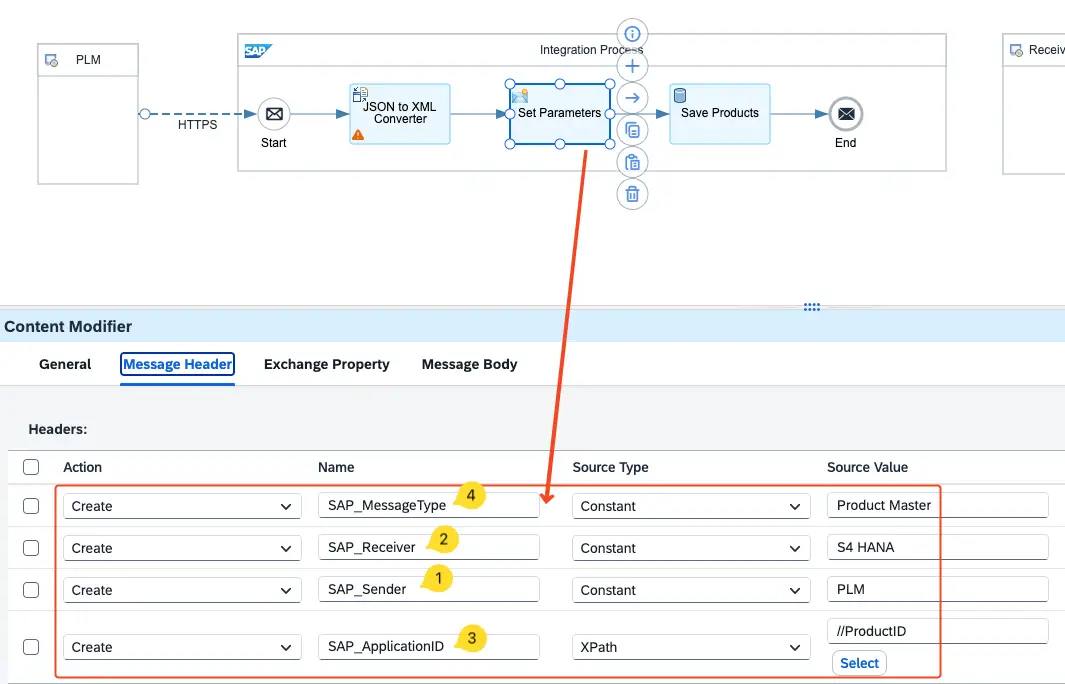Toggle the select-all headers checkbox
The image size is (1065, 684).
click(x=31, y=467)
